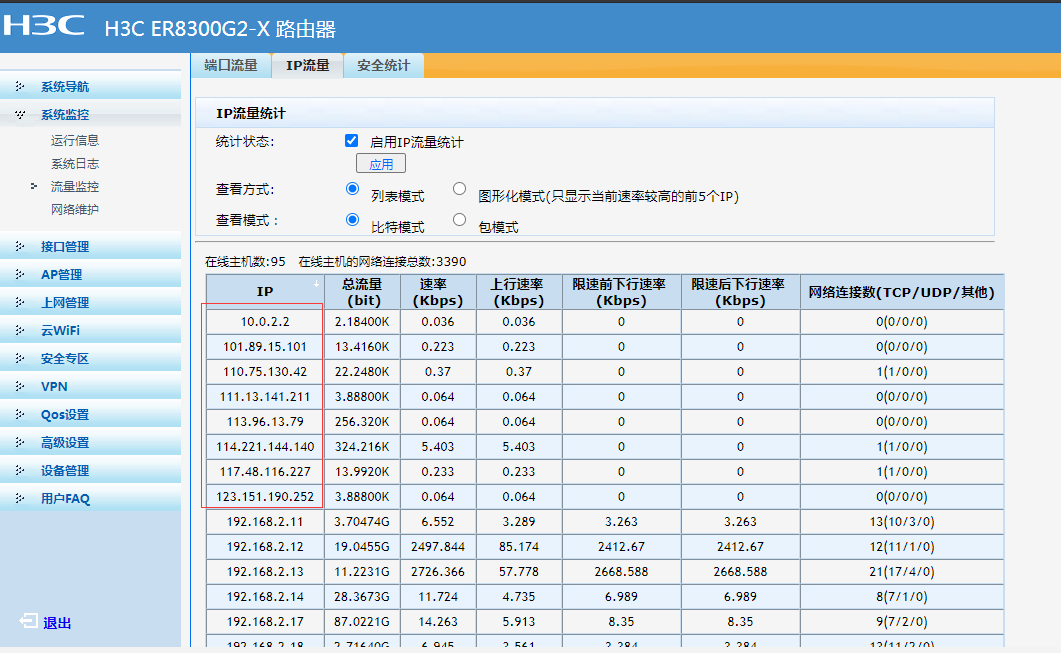Screen dimensions: 1061x653
Task: Click the 192.168.2.12 IP table cell
Action: tap(264, 546)
